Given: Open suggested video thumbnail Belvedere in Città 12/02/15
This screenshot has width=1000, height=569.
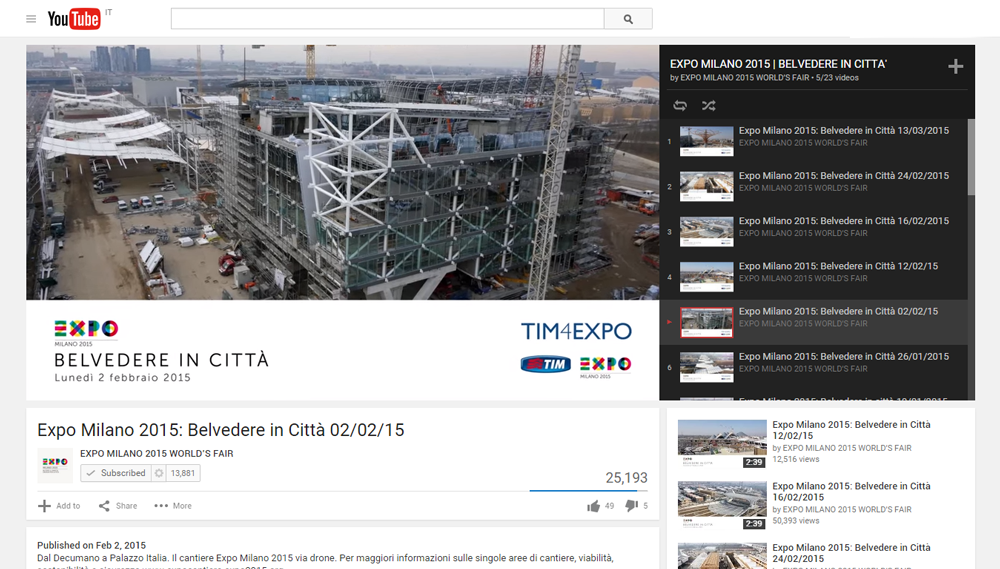Looking at the screenshot, I should pos(722,443).
